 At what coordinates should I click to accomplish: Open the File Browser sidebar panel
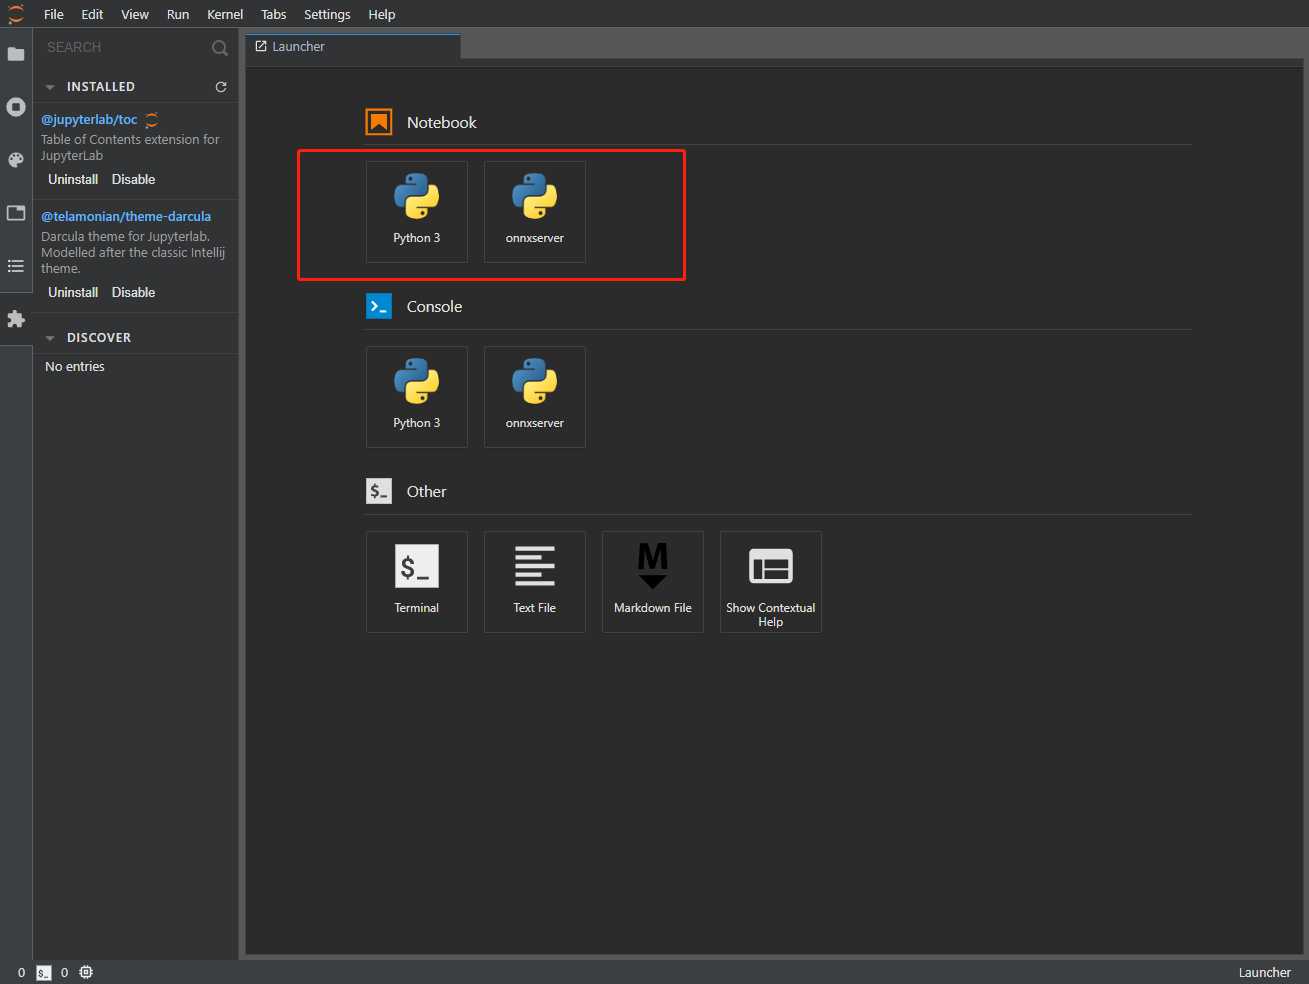tap(16, 54)
